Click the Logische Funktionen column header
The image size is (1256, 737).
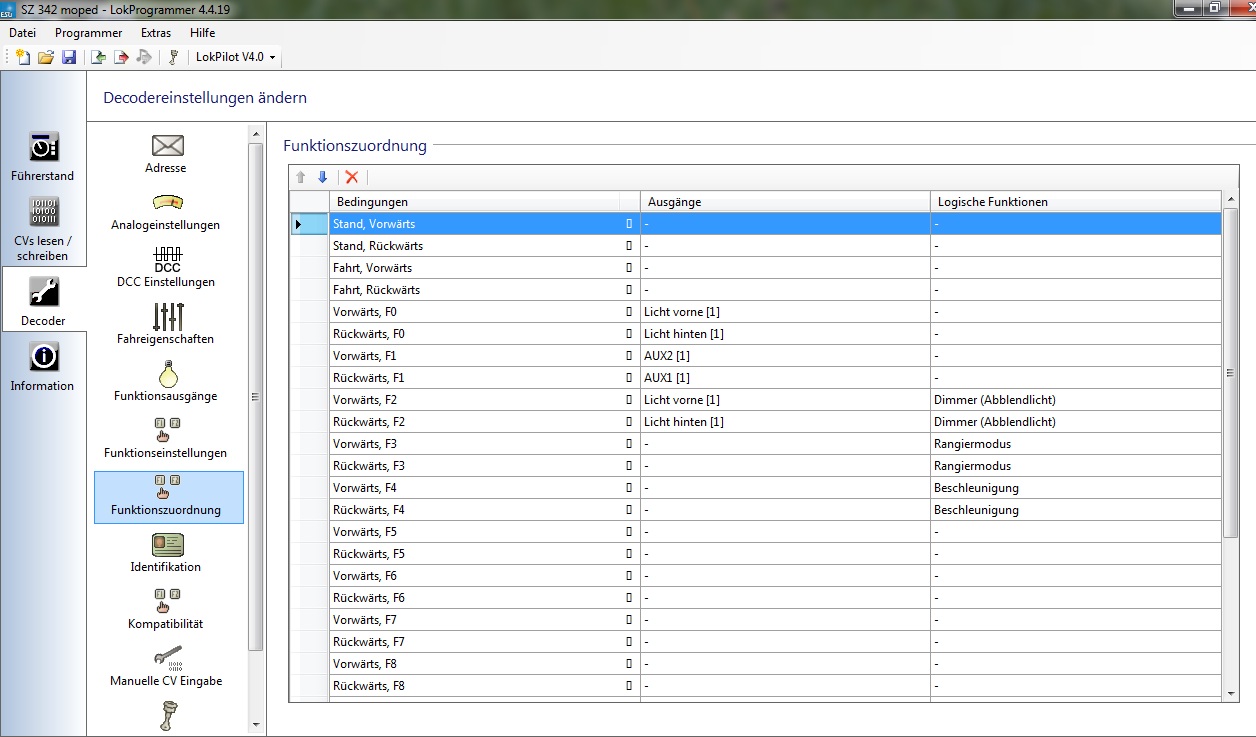point(1075,202)
